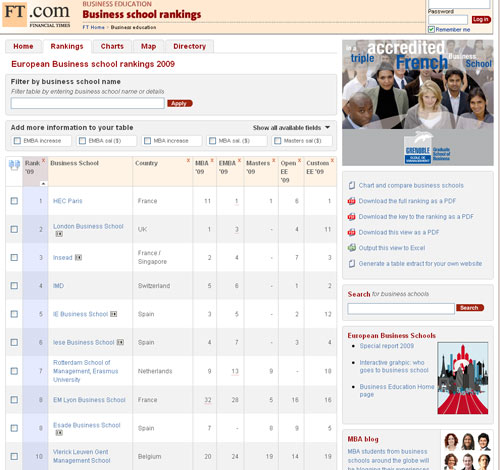Click the info icon next to Iese Business School
The width and height of the screenshot is (500, 470).
tap(120, 342)
